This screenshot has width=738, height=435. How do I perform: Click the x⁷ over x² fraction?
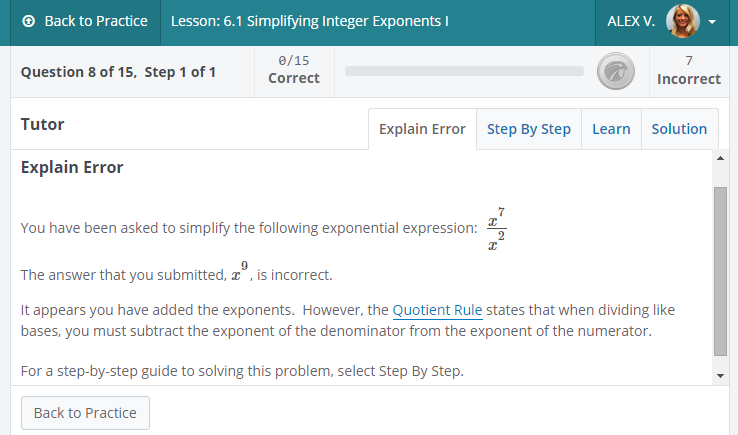coord(496,228)
